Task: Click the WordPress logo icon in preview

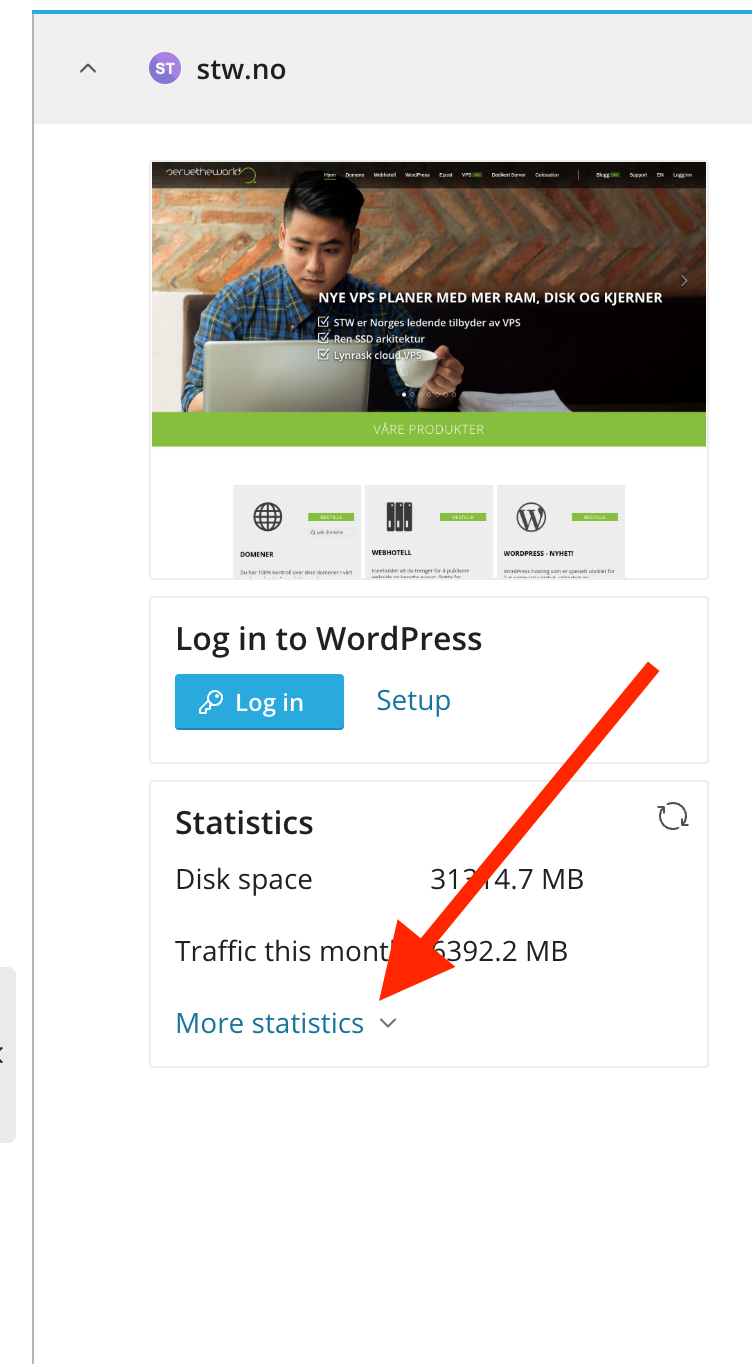Action: tap(531, 517)
